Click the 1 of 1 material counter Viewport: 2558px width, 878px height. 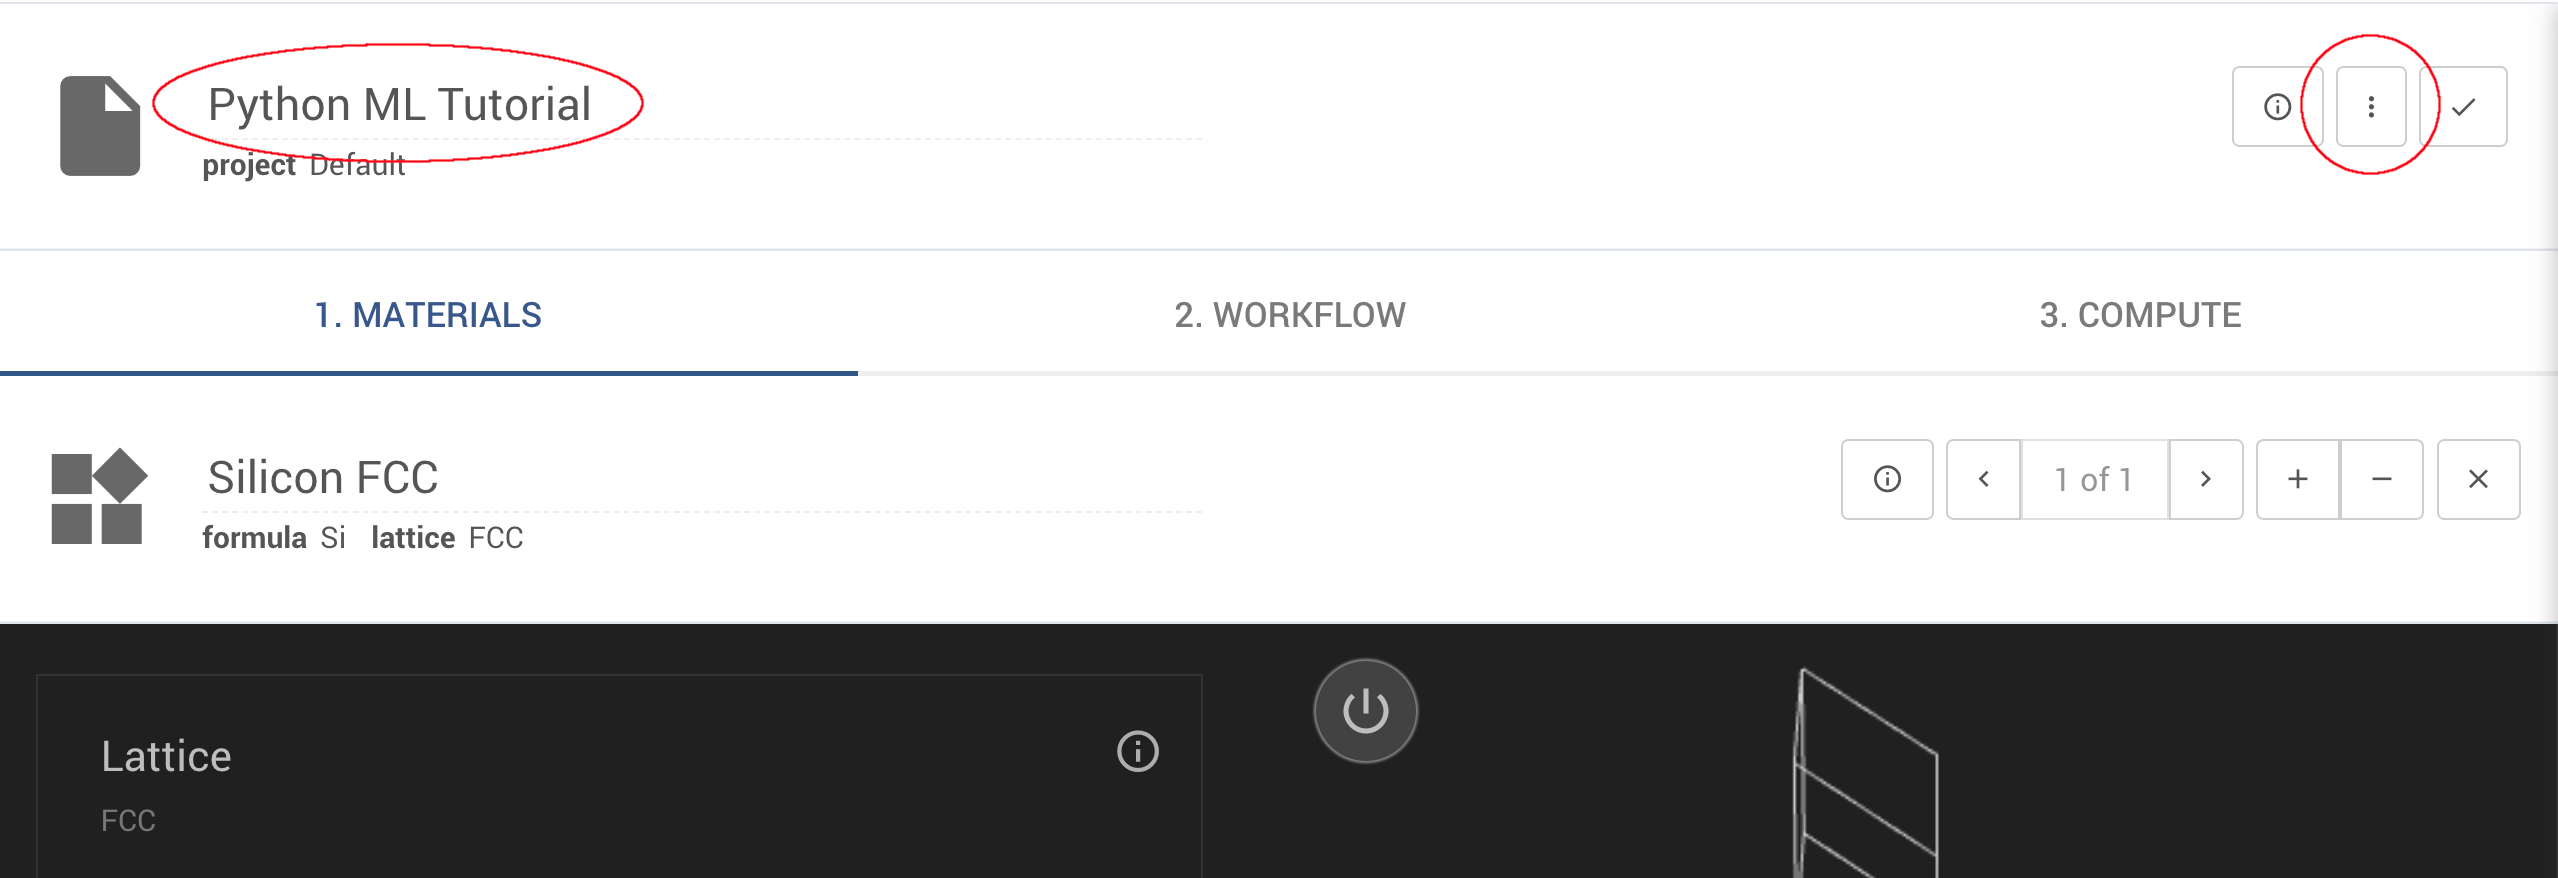(2094, 479)
